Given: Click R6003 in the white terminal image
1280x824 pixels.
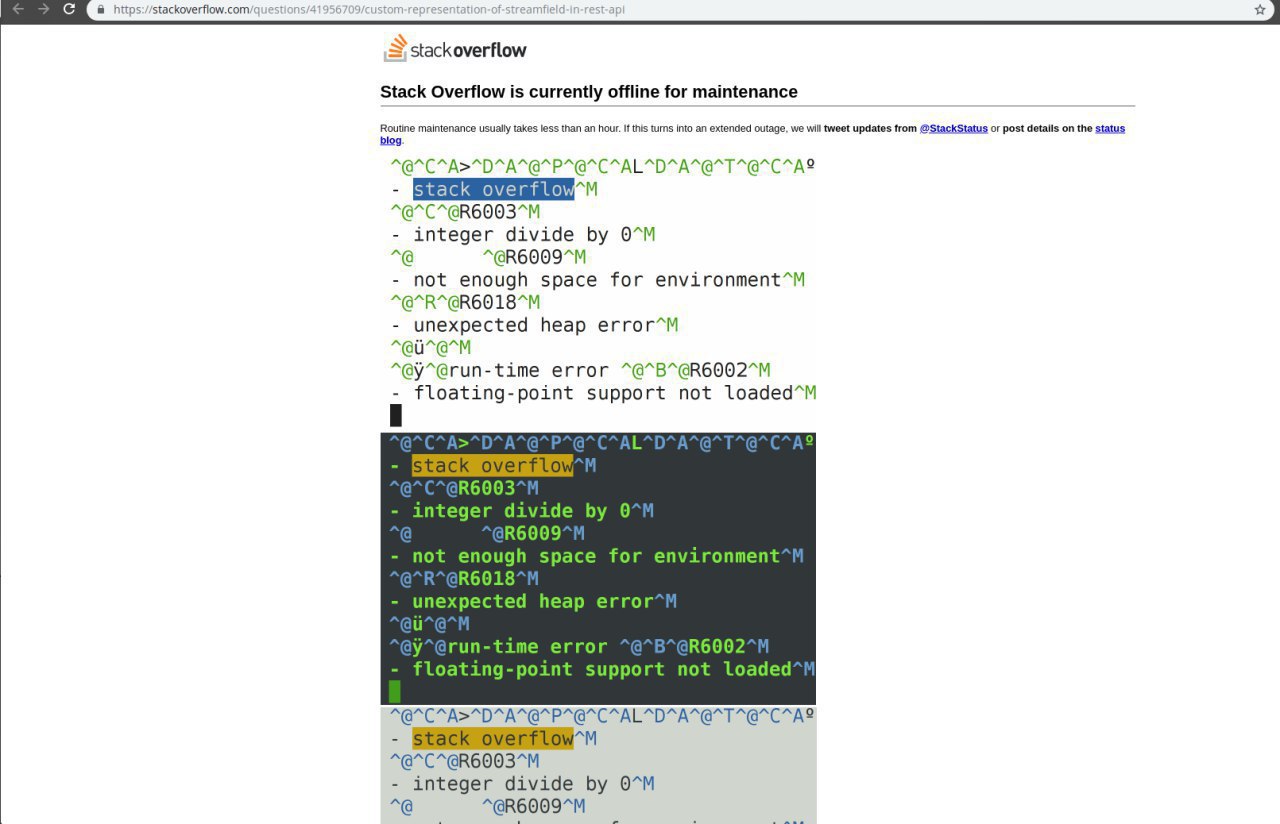Looking at the screenshot, I should tap(488, 212).
